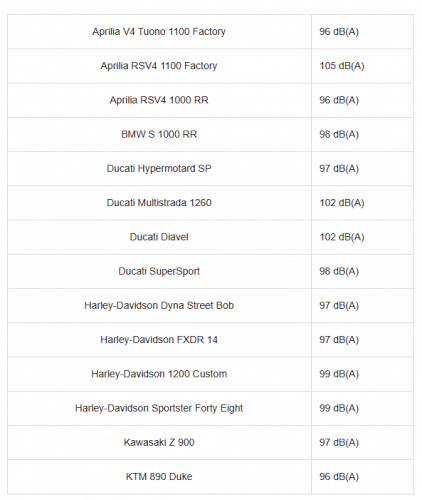Click the Ducati SuperSport row name
Screen dimensions: 422x500
tap(159, 271)
